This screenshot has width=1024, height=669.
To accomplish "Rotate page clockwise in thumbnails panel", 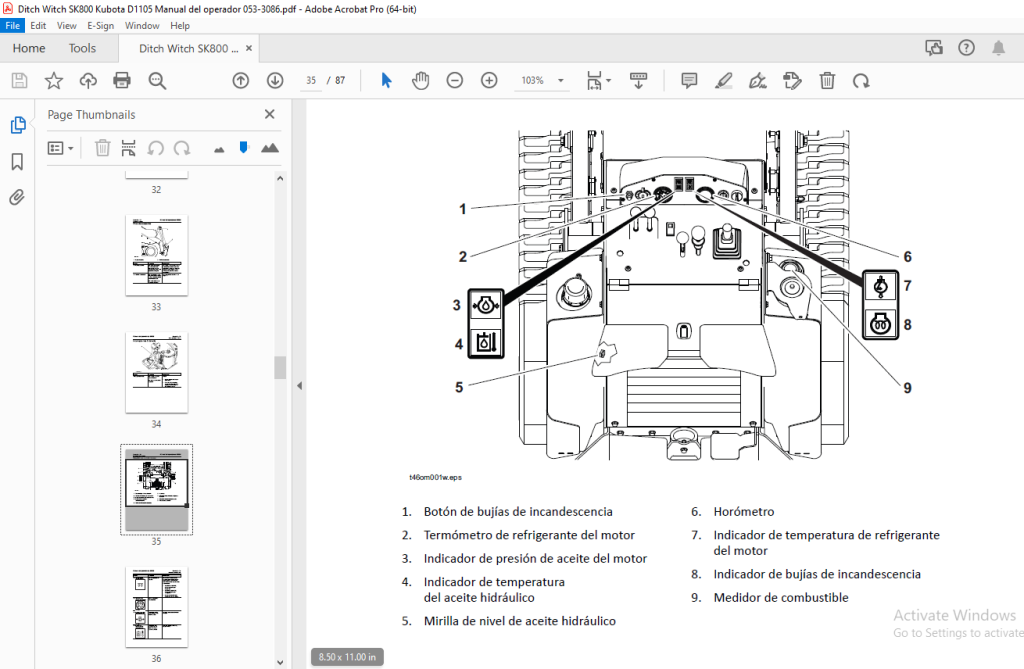I will [x=182, y=148].
